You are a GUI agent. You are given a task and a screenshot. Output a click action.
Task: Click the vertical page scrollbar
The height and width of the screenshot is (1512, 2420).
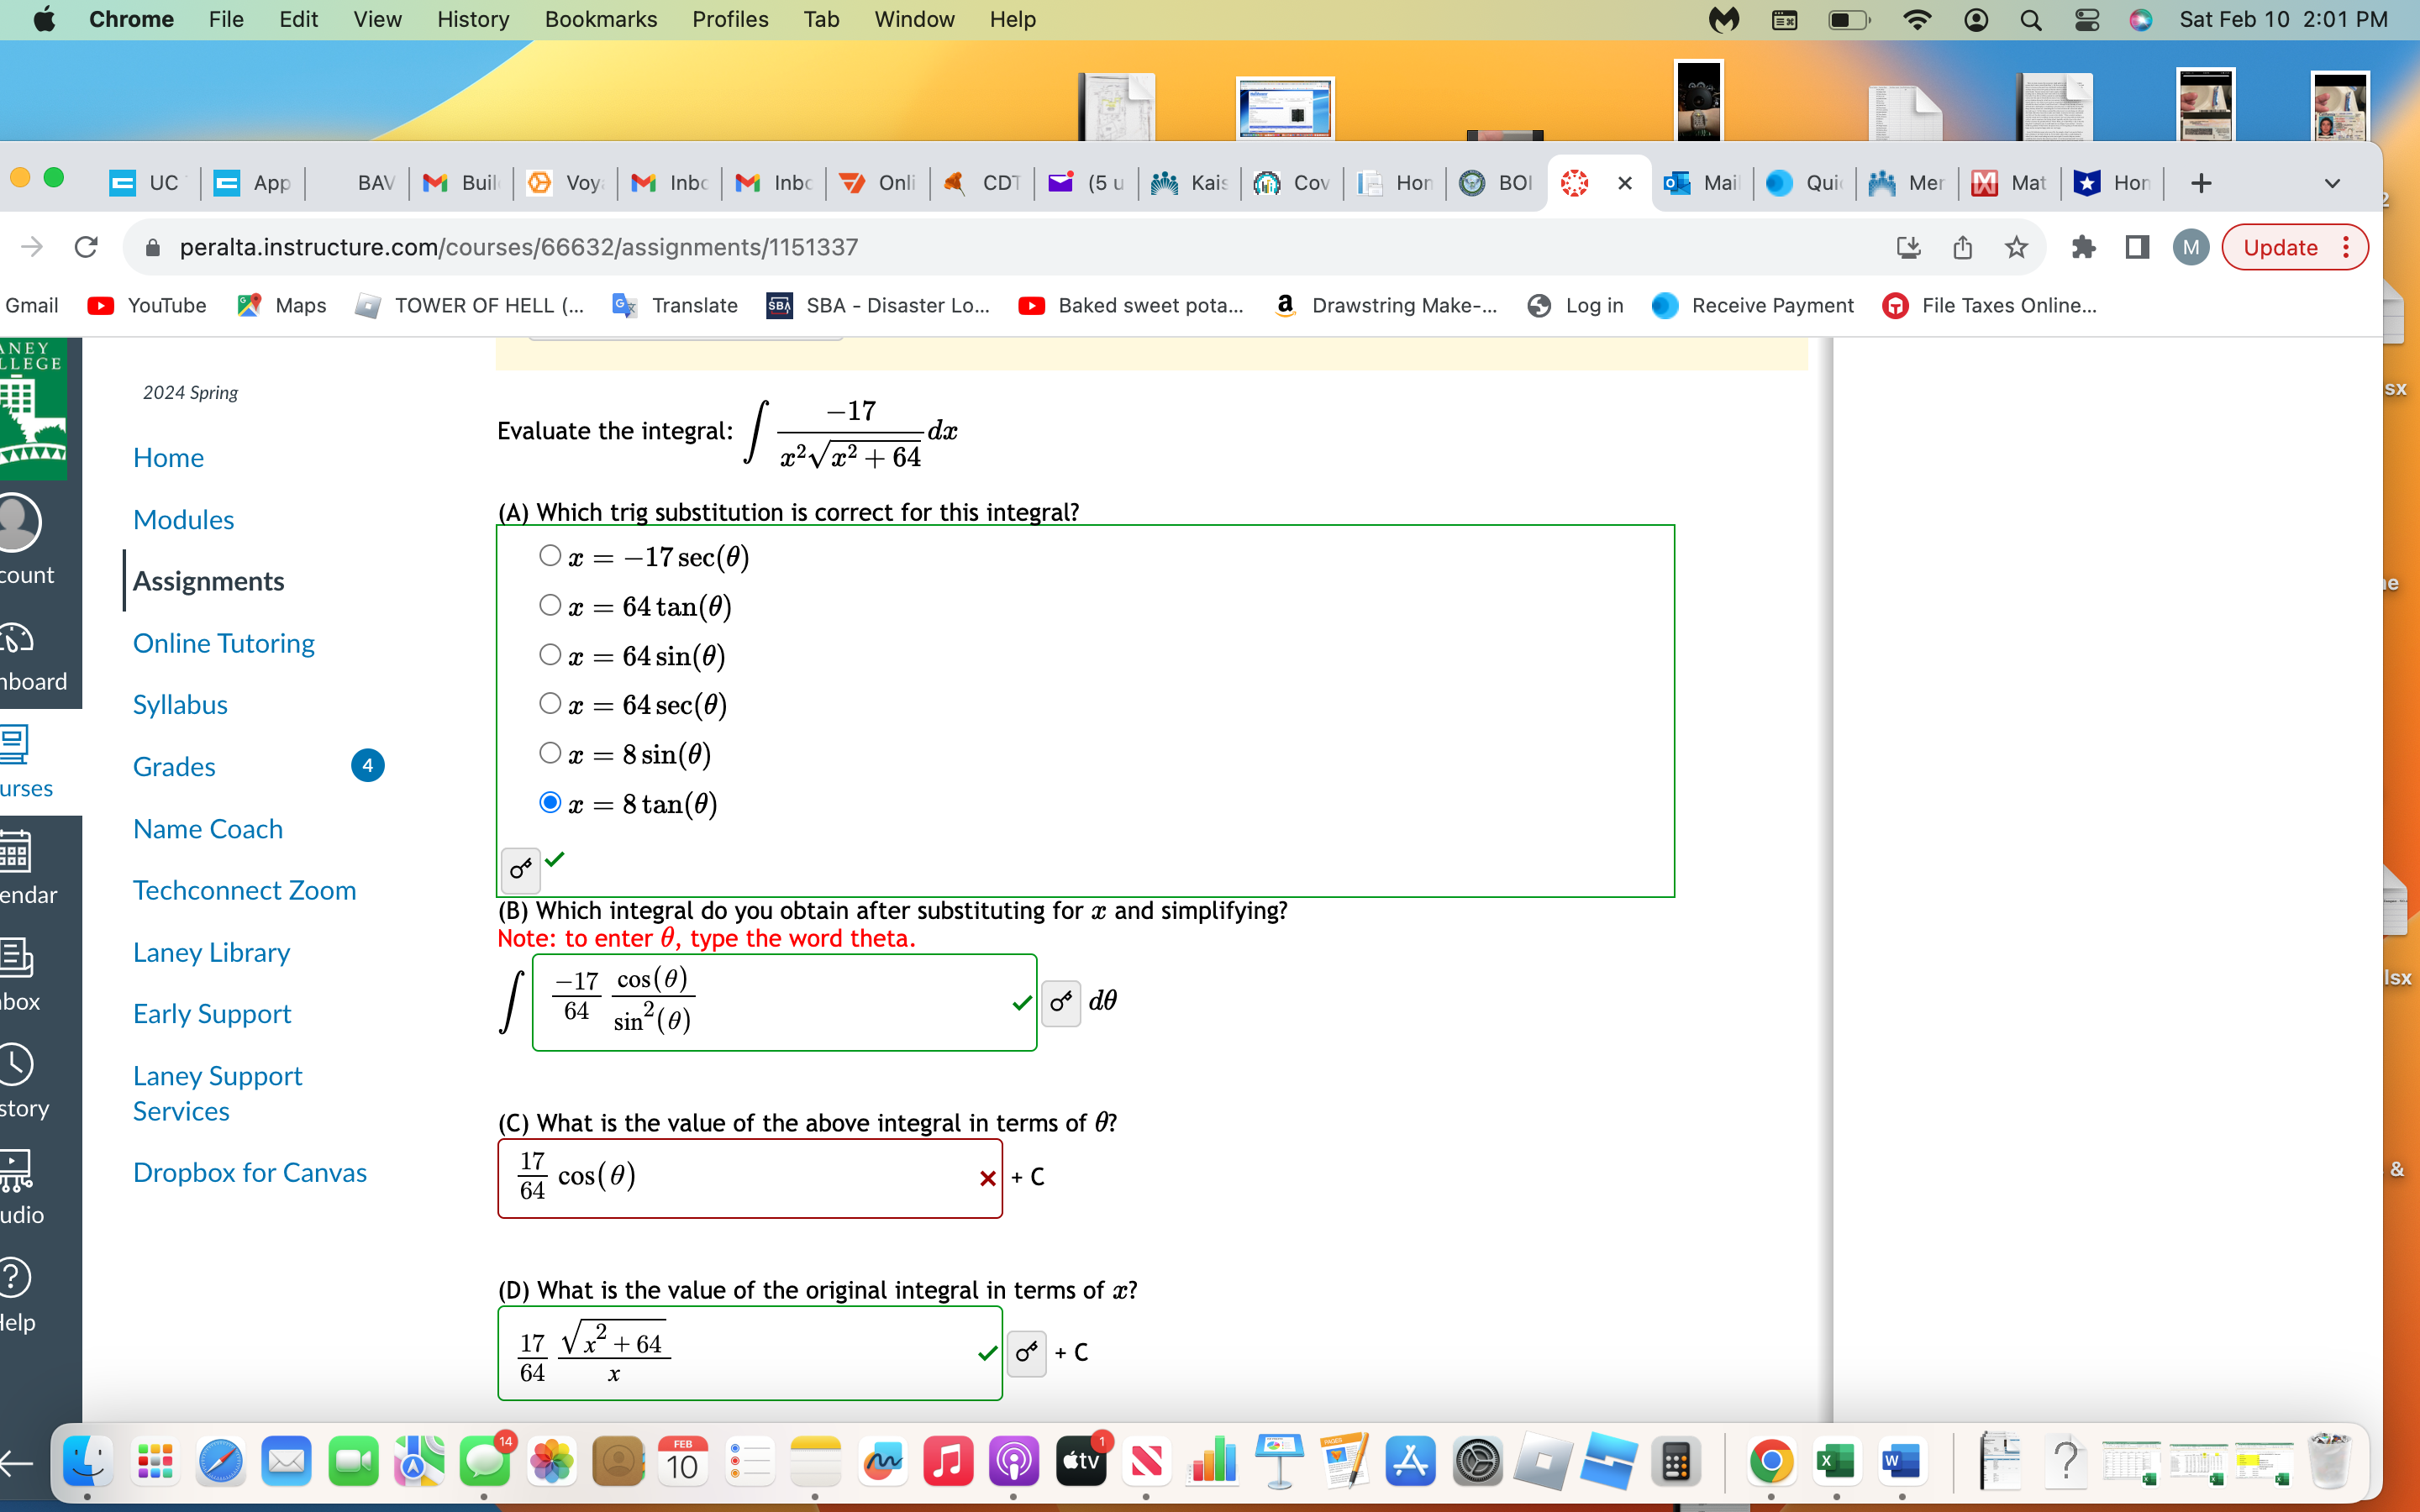point(2395,900)
